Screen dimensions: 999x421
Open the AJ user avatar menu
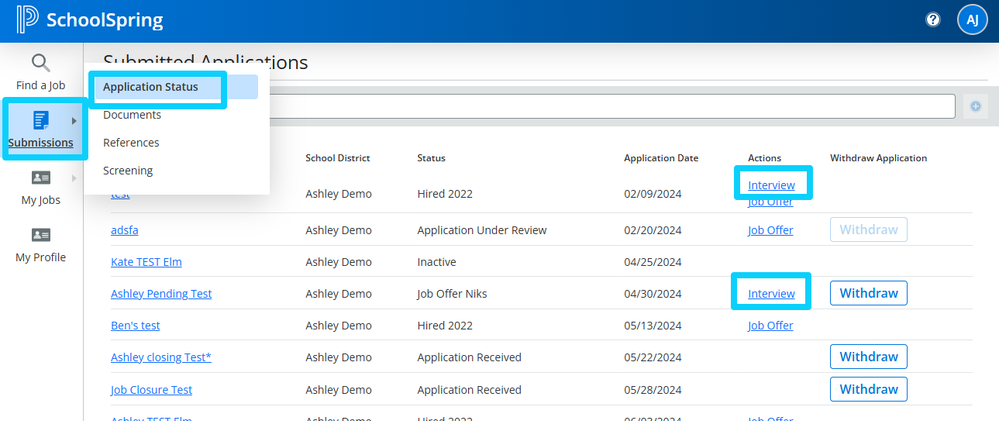point(972,20)
